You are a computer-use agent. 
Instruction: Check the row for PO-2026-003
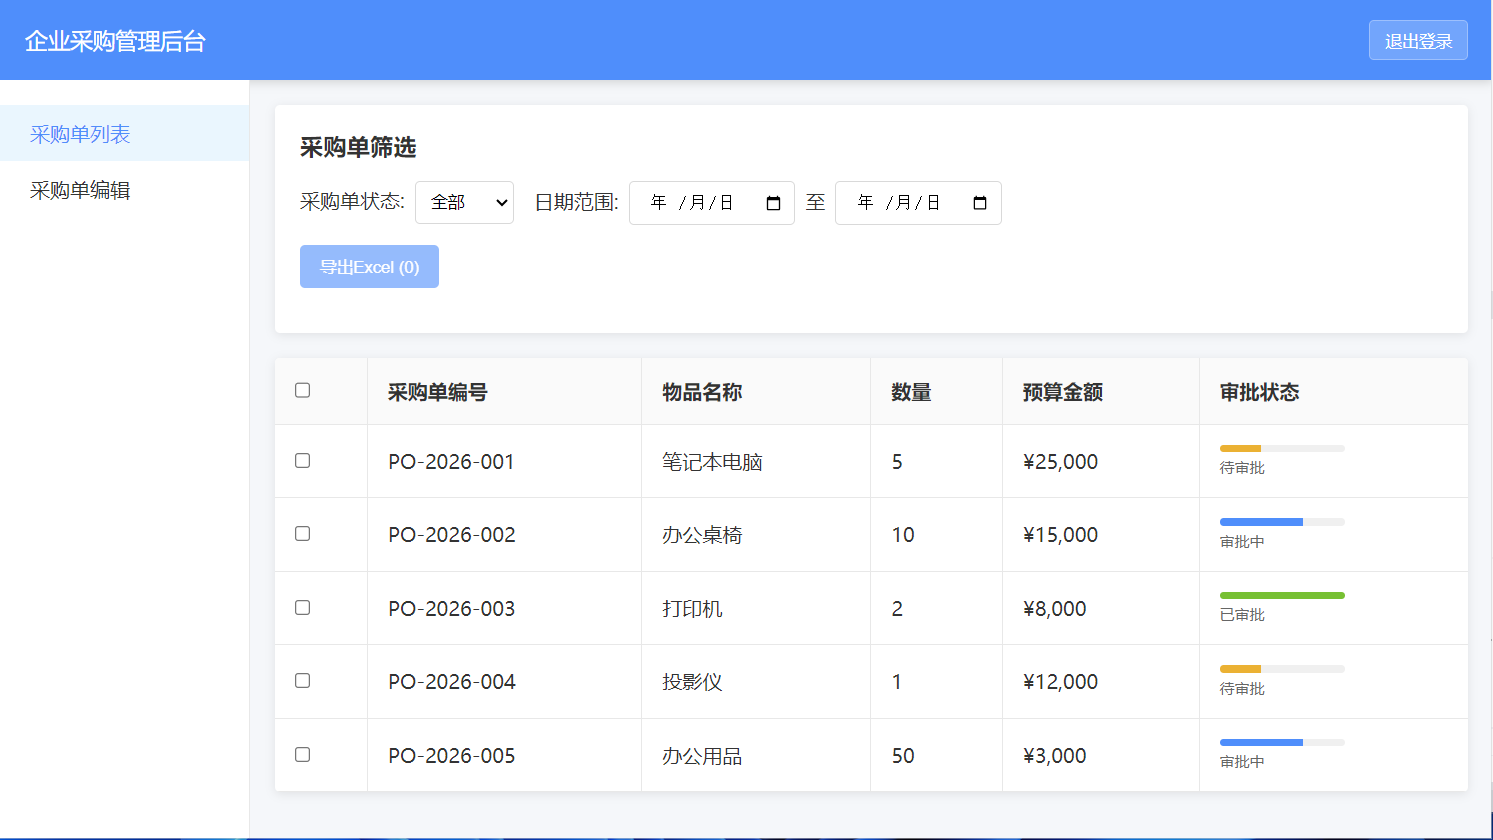(x=303, y=607)
